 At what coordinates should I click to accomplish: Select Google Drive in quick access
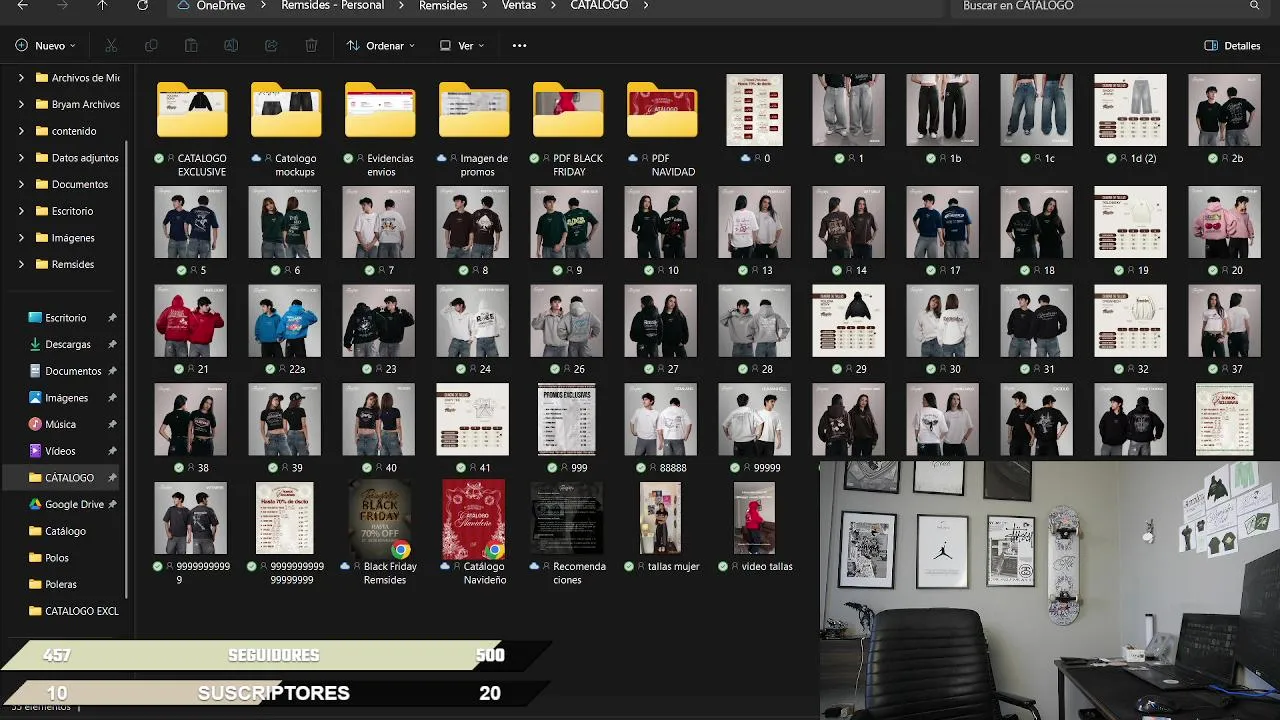tap(74, 504)
